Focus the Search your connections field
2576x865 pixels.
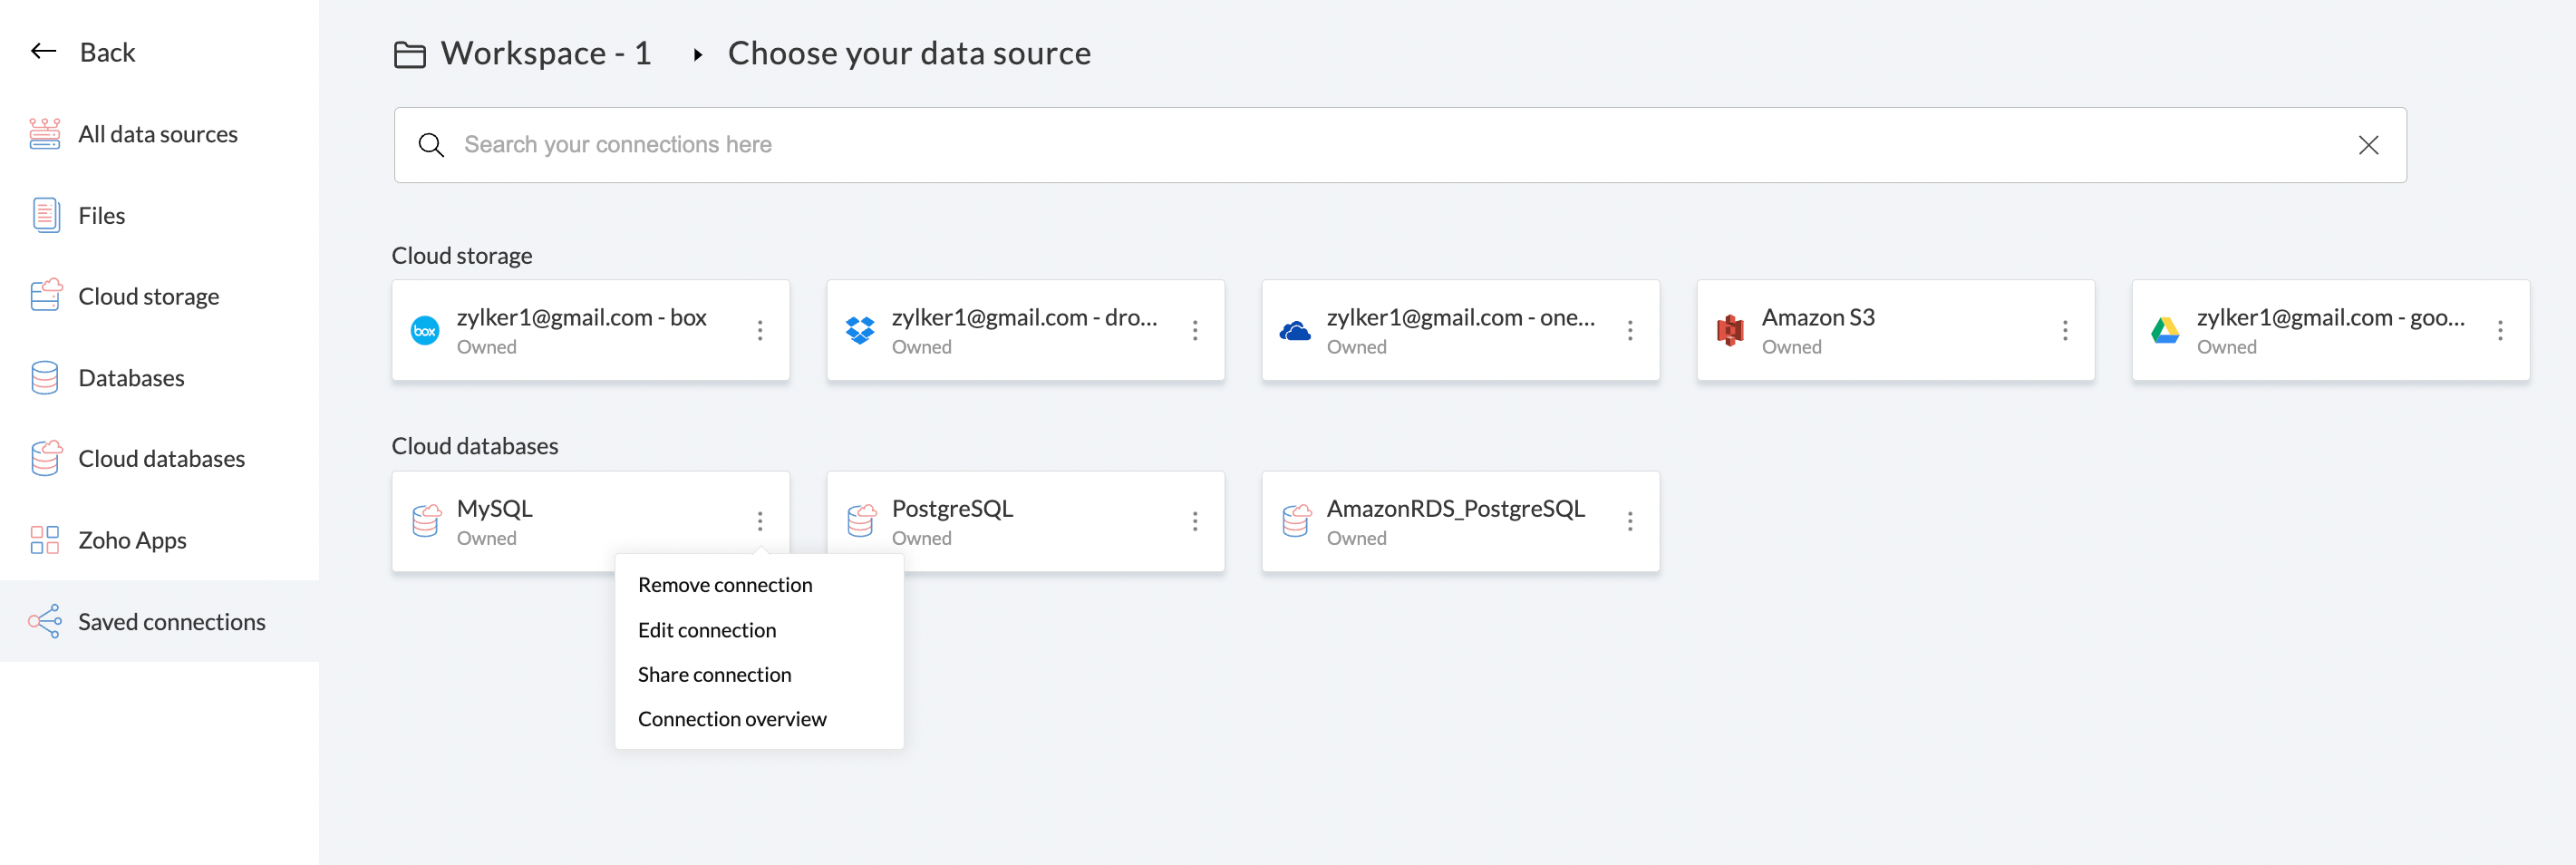1400,145
